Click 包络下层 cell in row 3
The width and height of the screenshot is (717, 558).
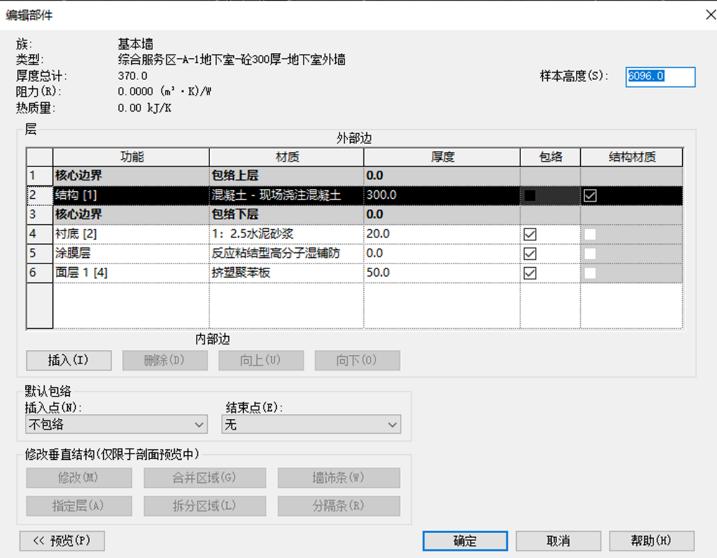point(287,215)
